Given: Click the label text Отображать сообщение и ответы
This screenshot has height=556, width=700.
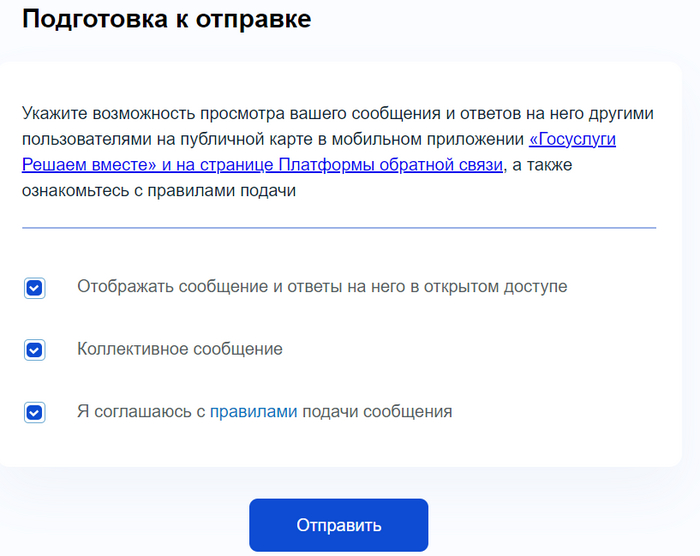Looking at the screenshot, I should (200, 287).
